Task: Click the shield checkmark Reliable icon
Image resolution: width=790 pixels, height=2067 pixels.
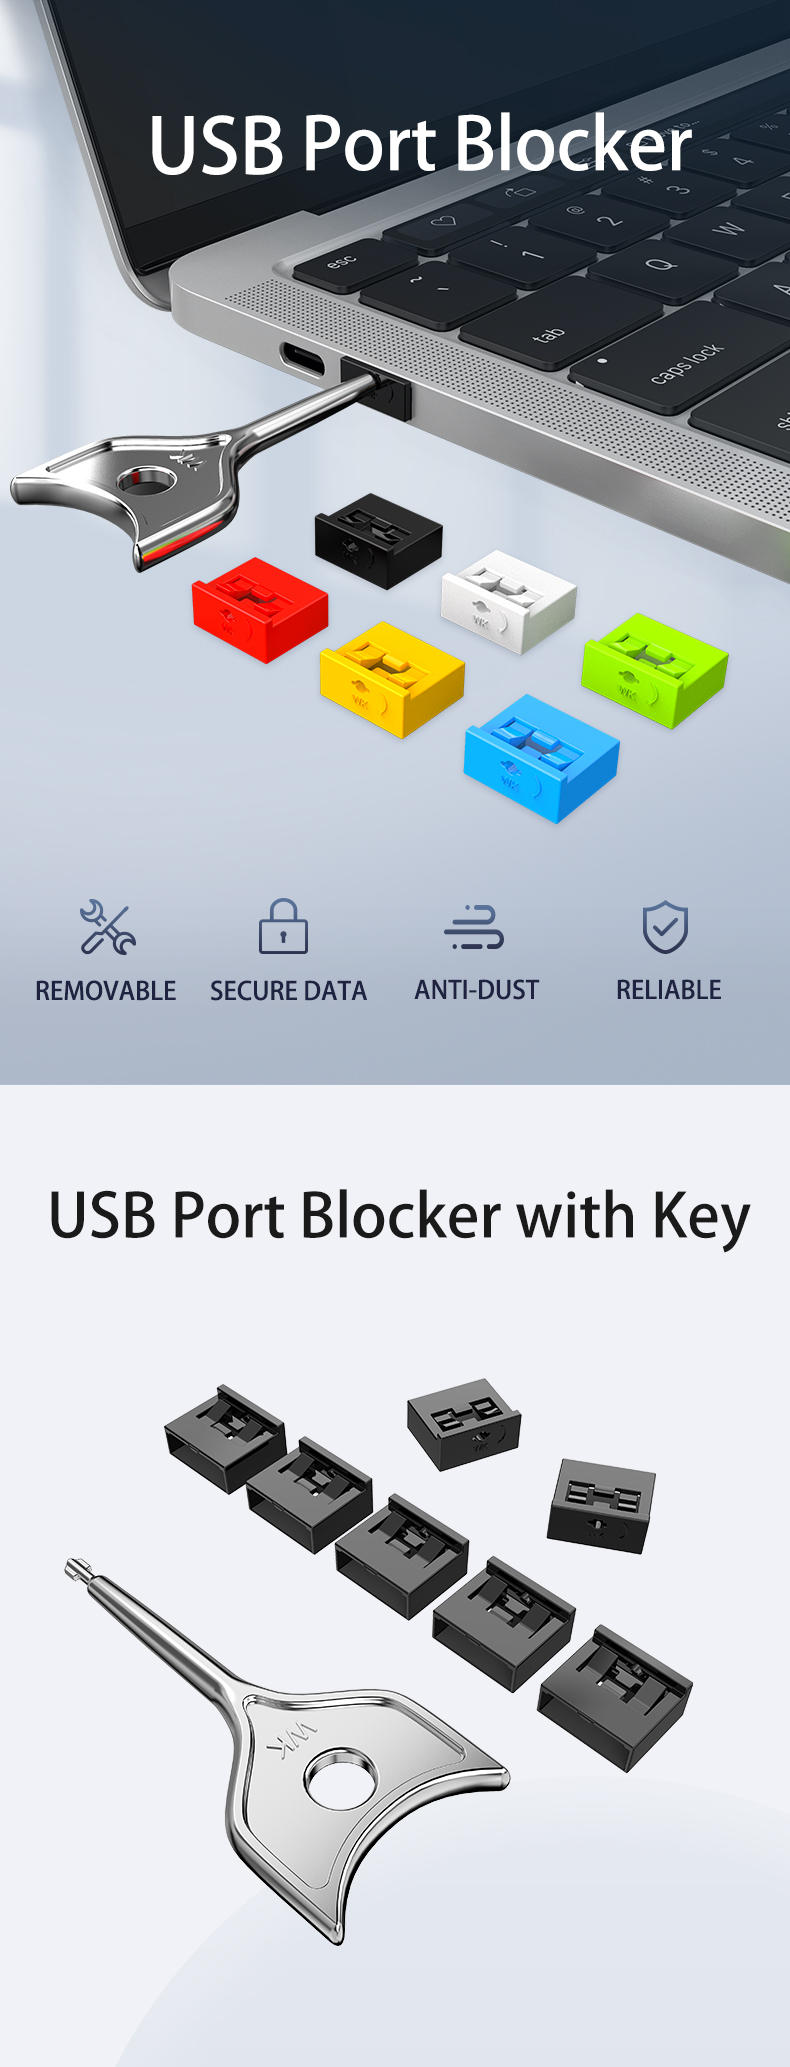Action: pos(665,927)
